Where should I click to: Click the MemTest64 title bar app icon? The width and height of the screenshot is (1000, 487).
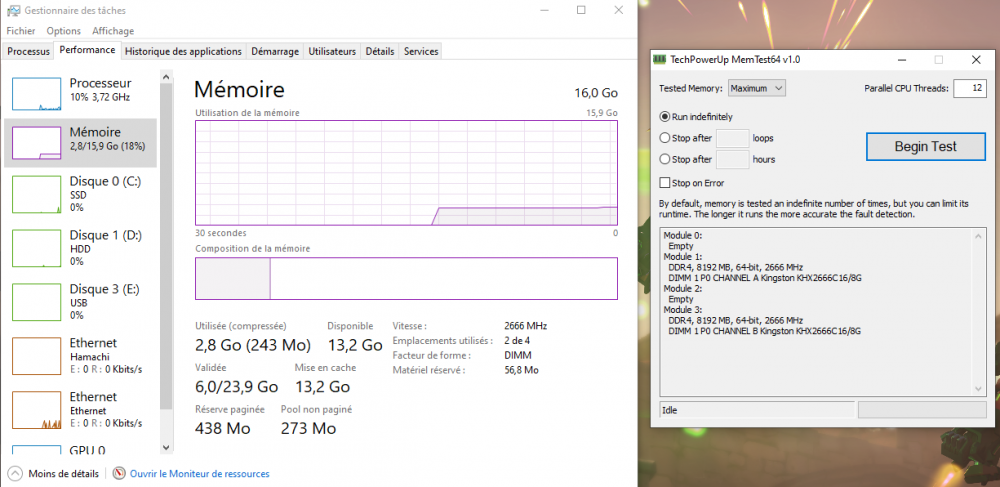coord(659,60)
